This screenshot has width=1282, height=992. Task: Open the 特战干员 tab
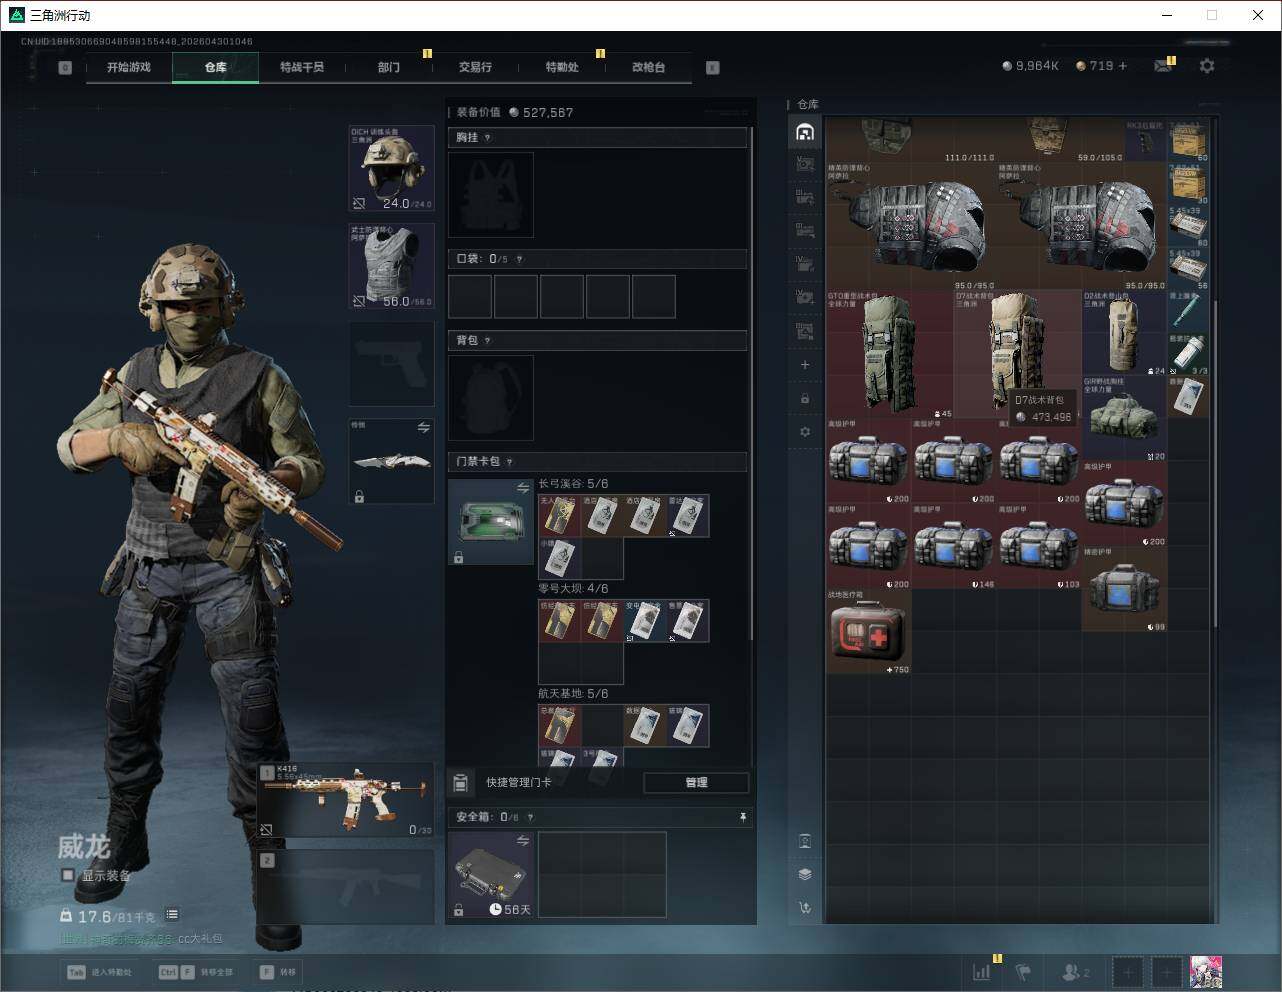click(x=302, y=67)
